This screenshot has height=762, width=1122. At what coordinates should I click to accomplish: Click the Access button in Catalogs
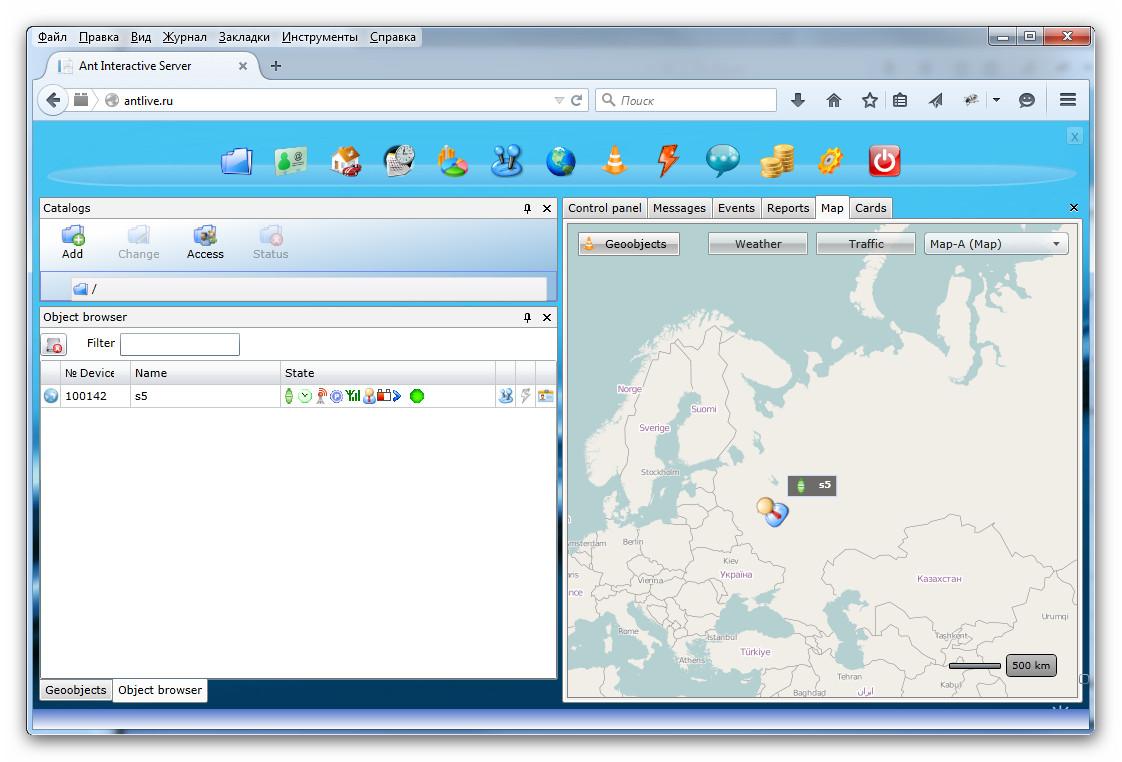[x=205, y=242]
